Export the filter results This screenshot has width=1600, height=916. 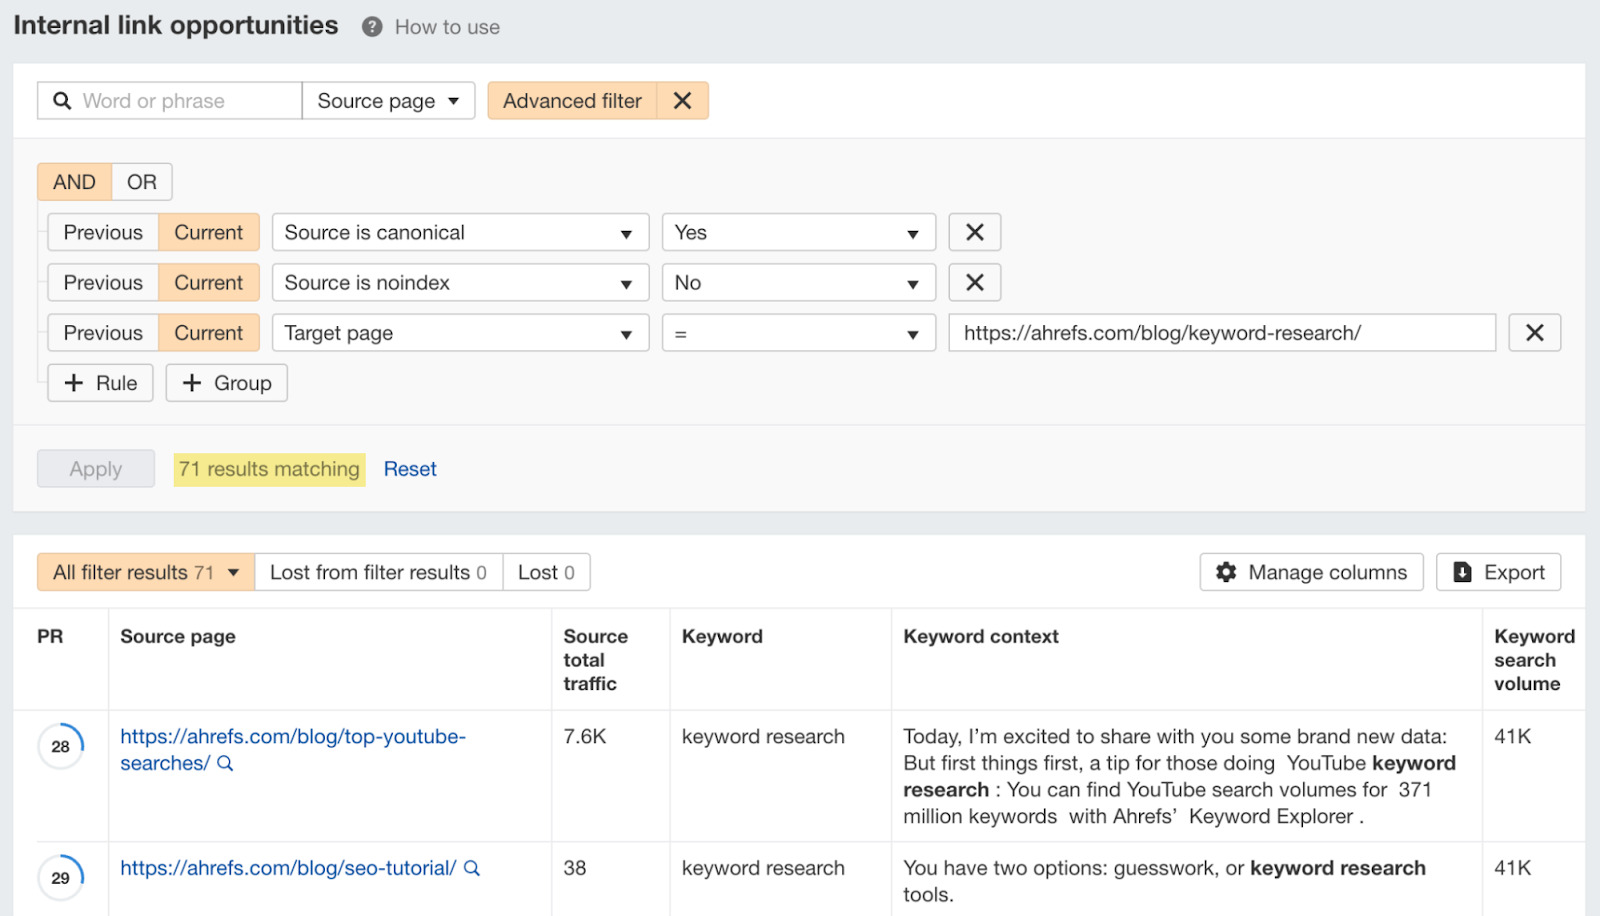pyautogui.click(x=1498, y=573)
